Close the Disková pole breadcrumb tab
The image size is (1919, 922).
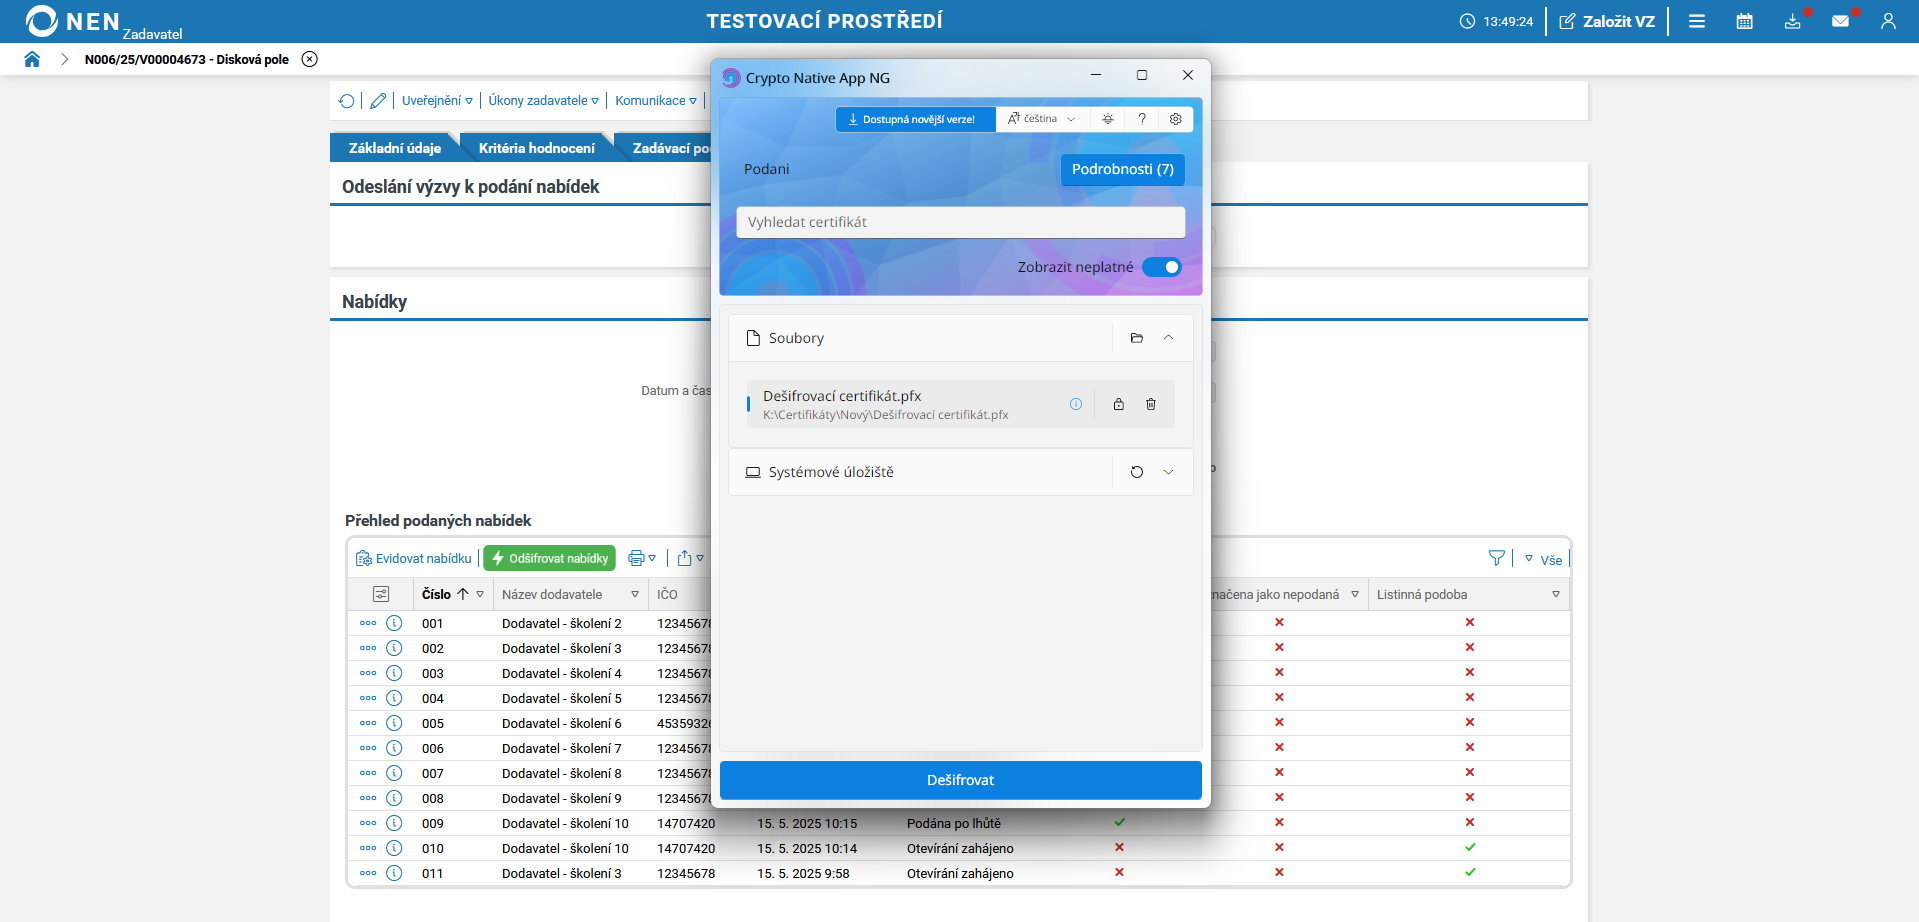[x=310, y=59]
